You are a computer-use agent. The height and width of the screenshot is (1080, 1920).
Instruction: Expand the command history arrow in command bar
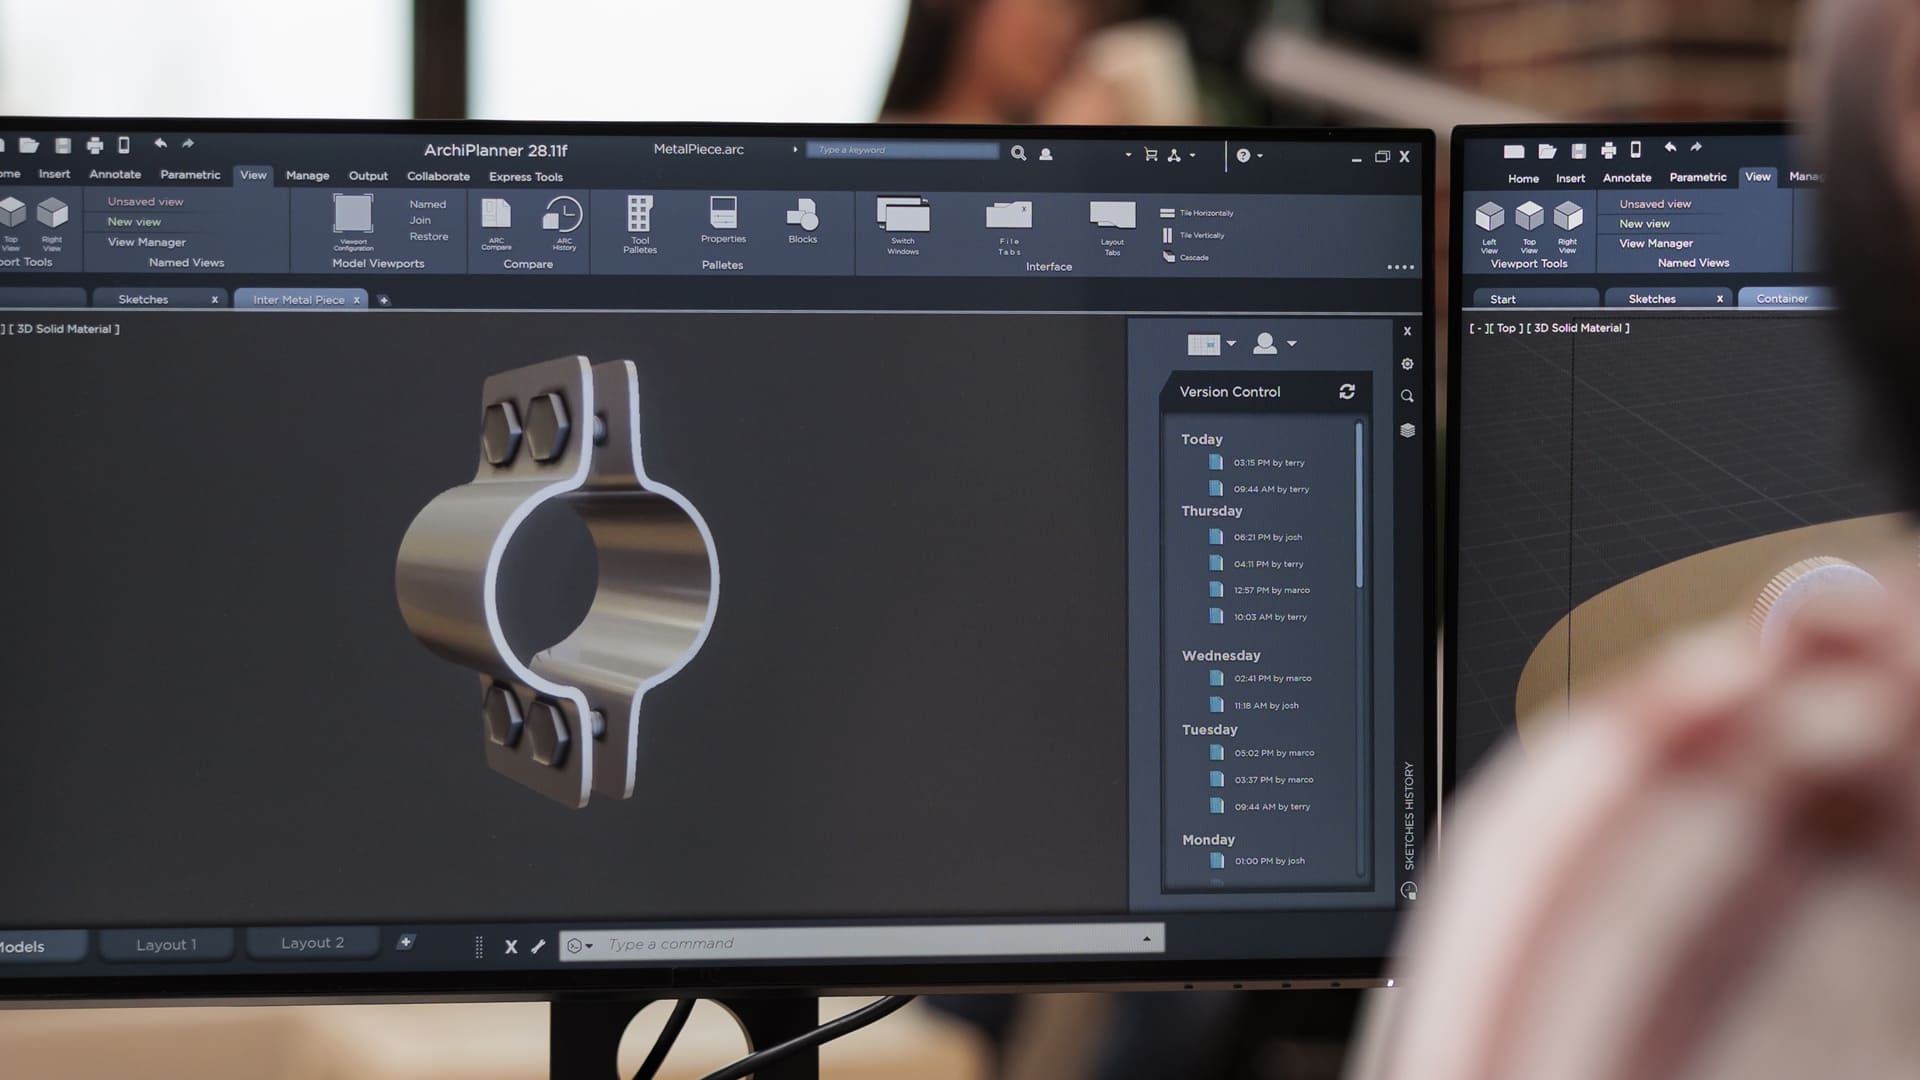(1147, 939)
